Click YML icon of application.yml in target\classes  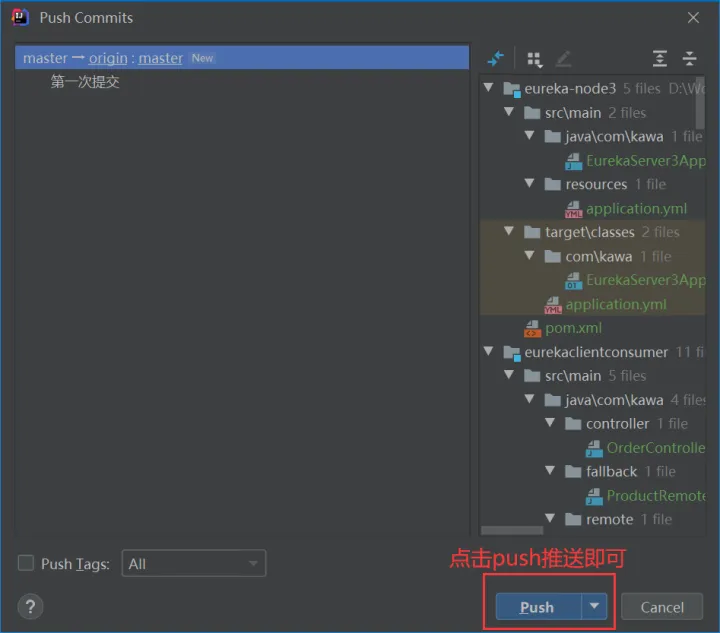pyautogui.click(x=553, y=305)
